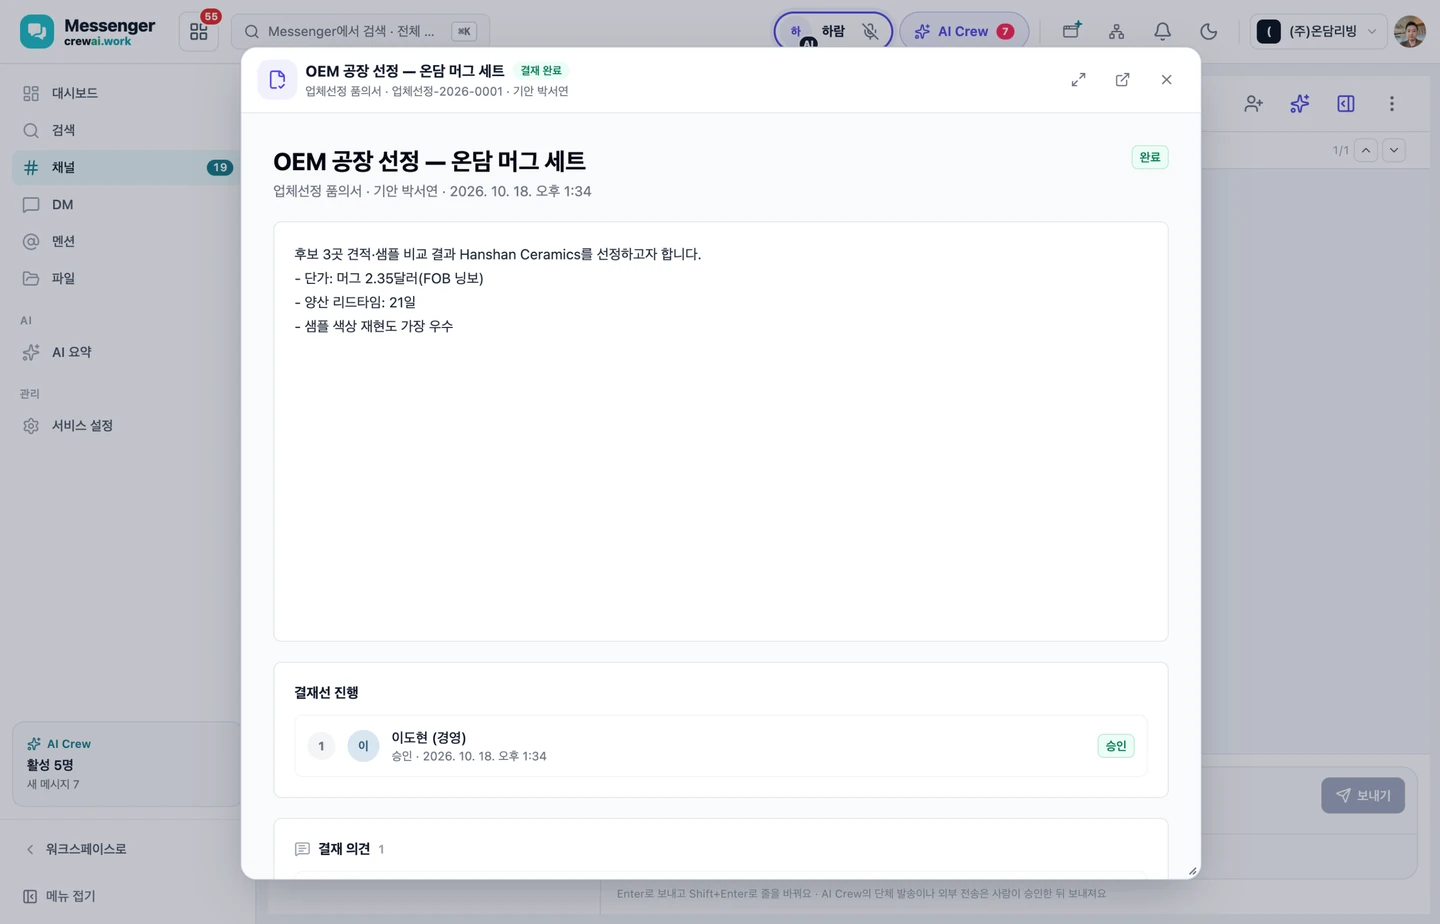Viewport: 1440px width, 924px height.
Task: Open DM in the sidebar
Action: [x=124, y=204]
